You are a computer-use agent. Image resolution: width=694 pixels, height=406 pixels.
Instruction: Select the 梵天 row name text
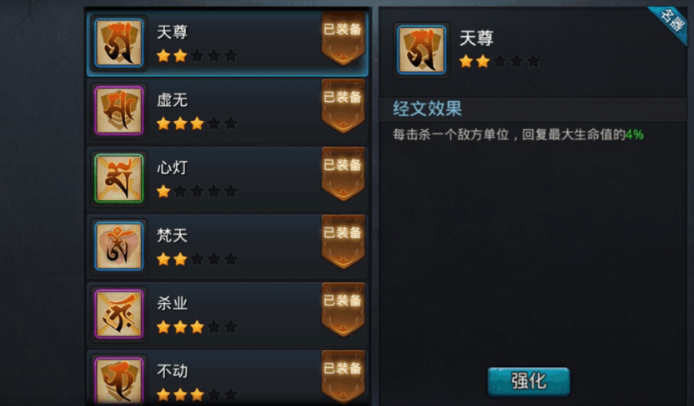point(172,236)
